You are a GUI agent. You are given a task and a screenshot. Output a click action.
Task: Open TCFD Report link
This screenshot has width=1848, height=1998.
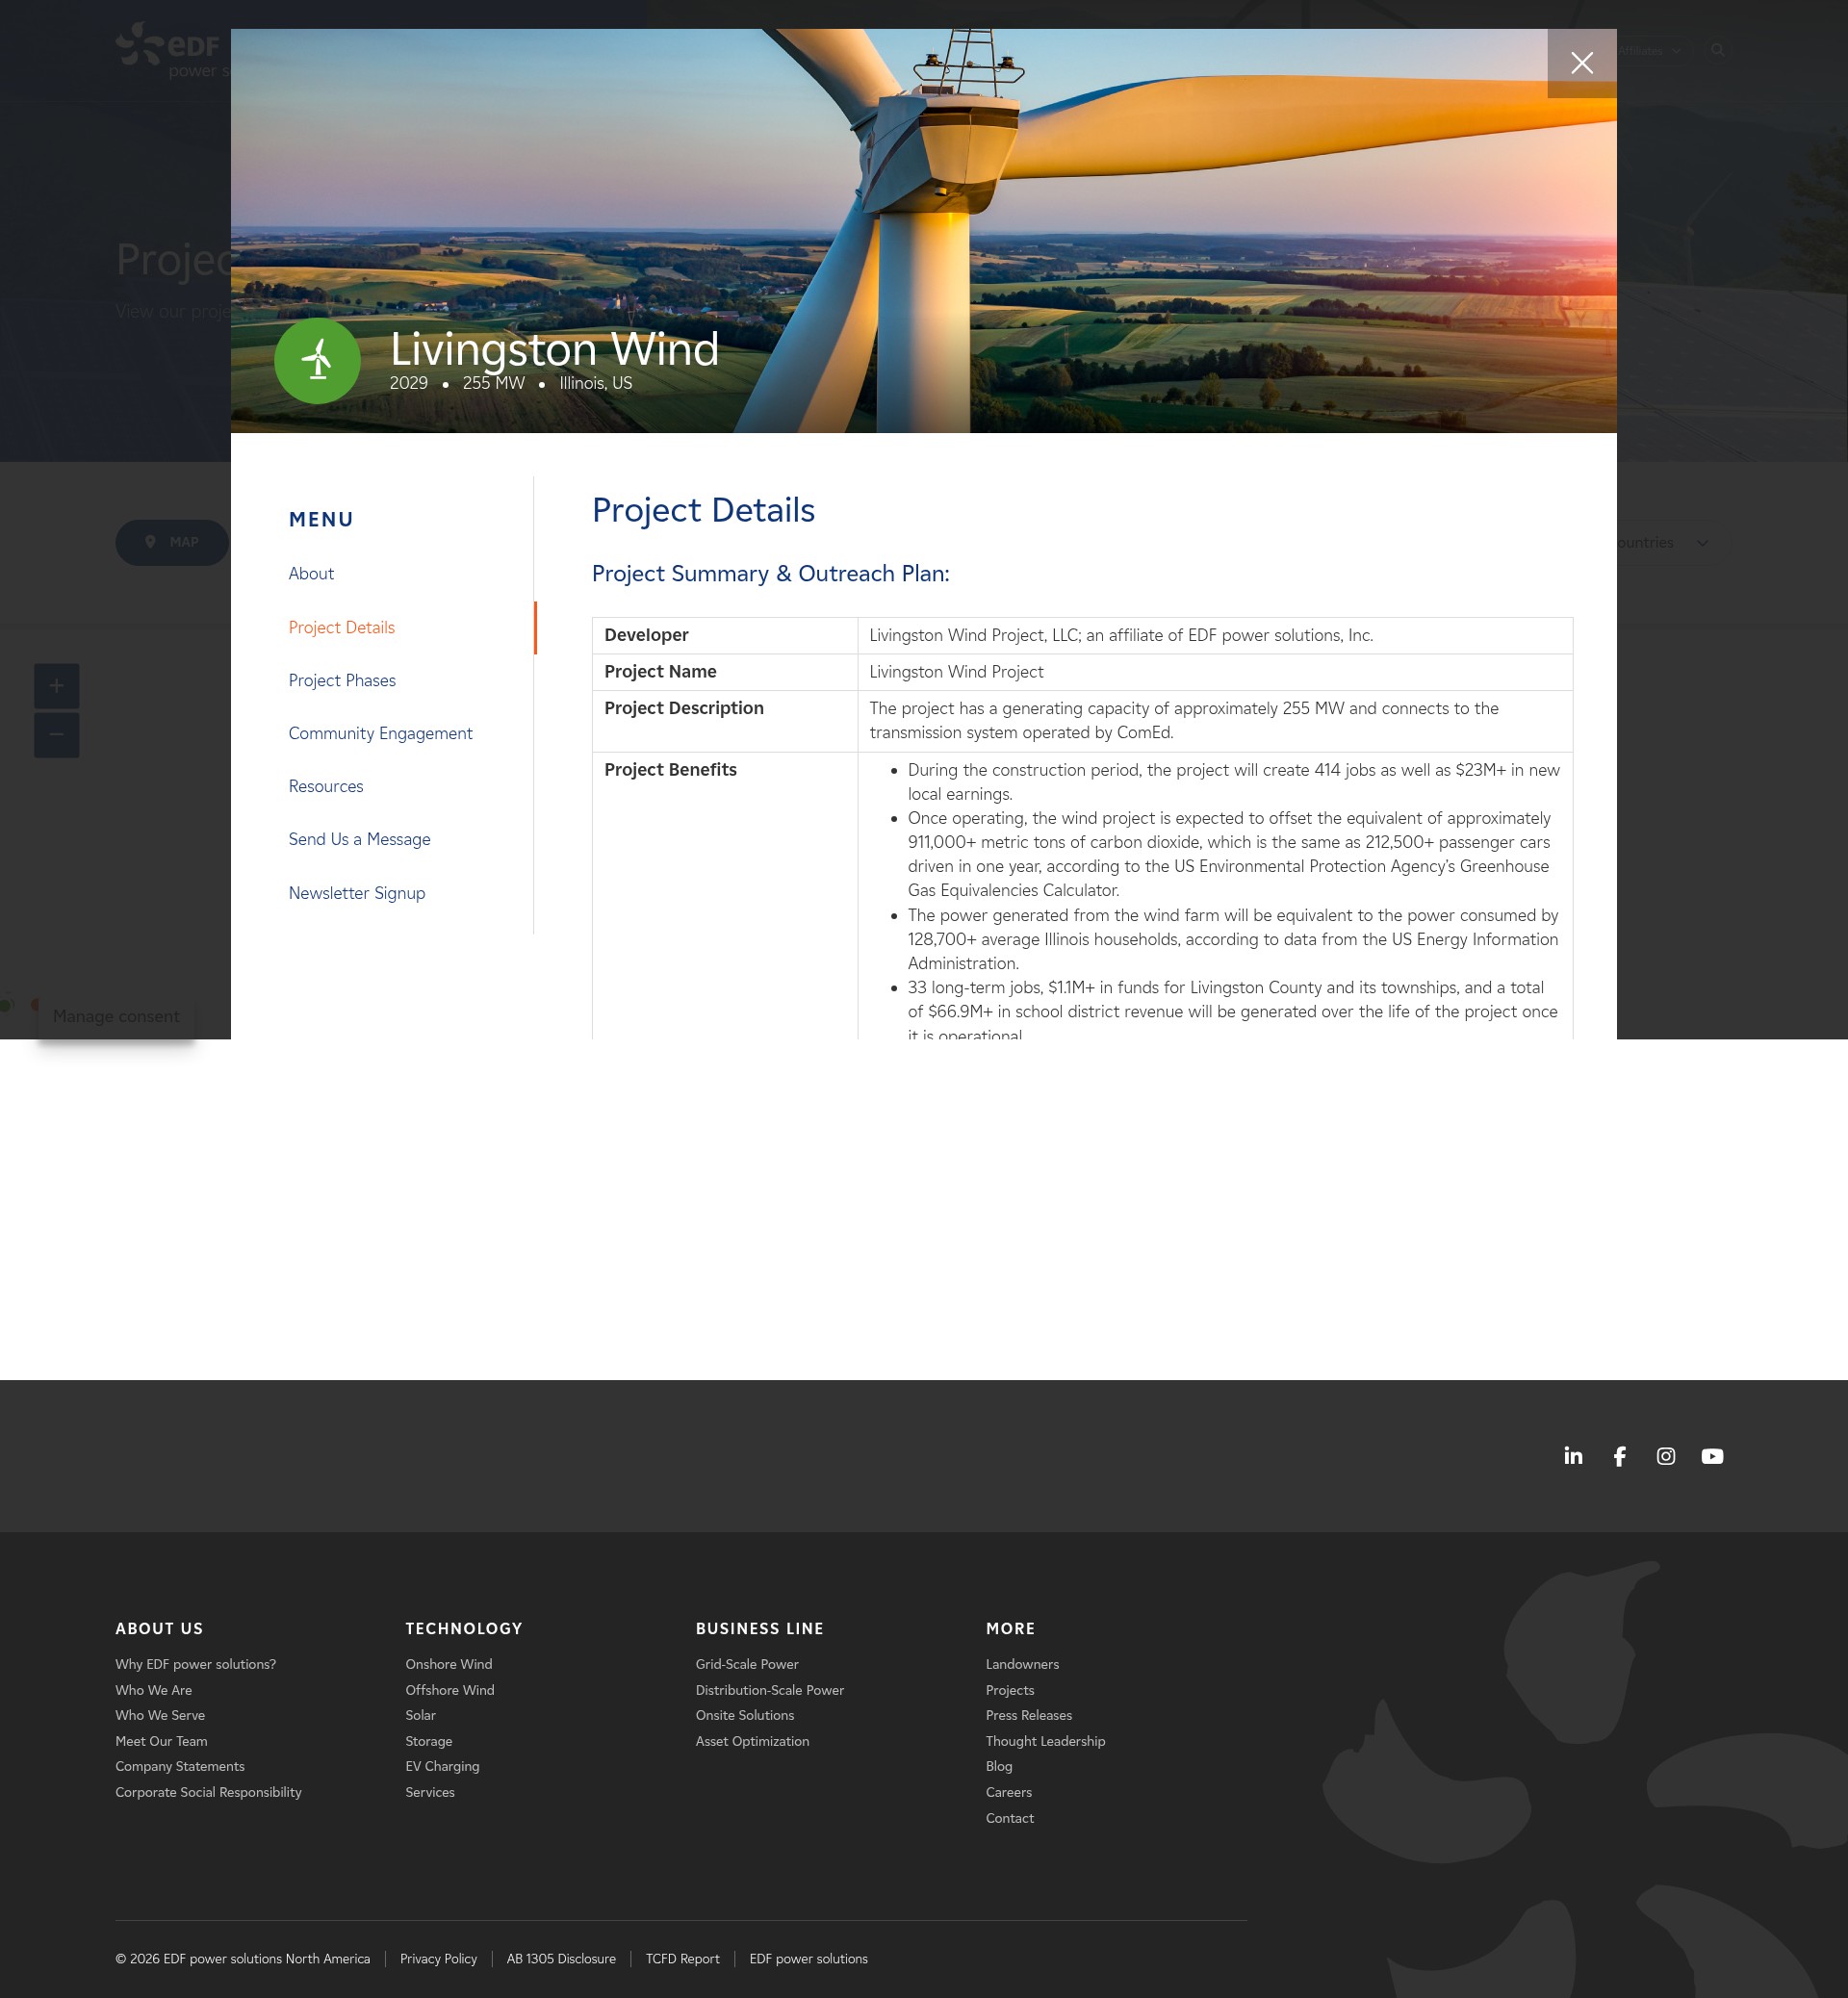pos(682,1959)
